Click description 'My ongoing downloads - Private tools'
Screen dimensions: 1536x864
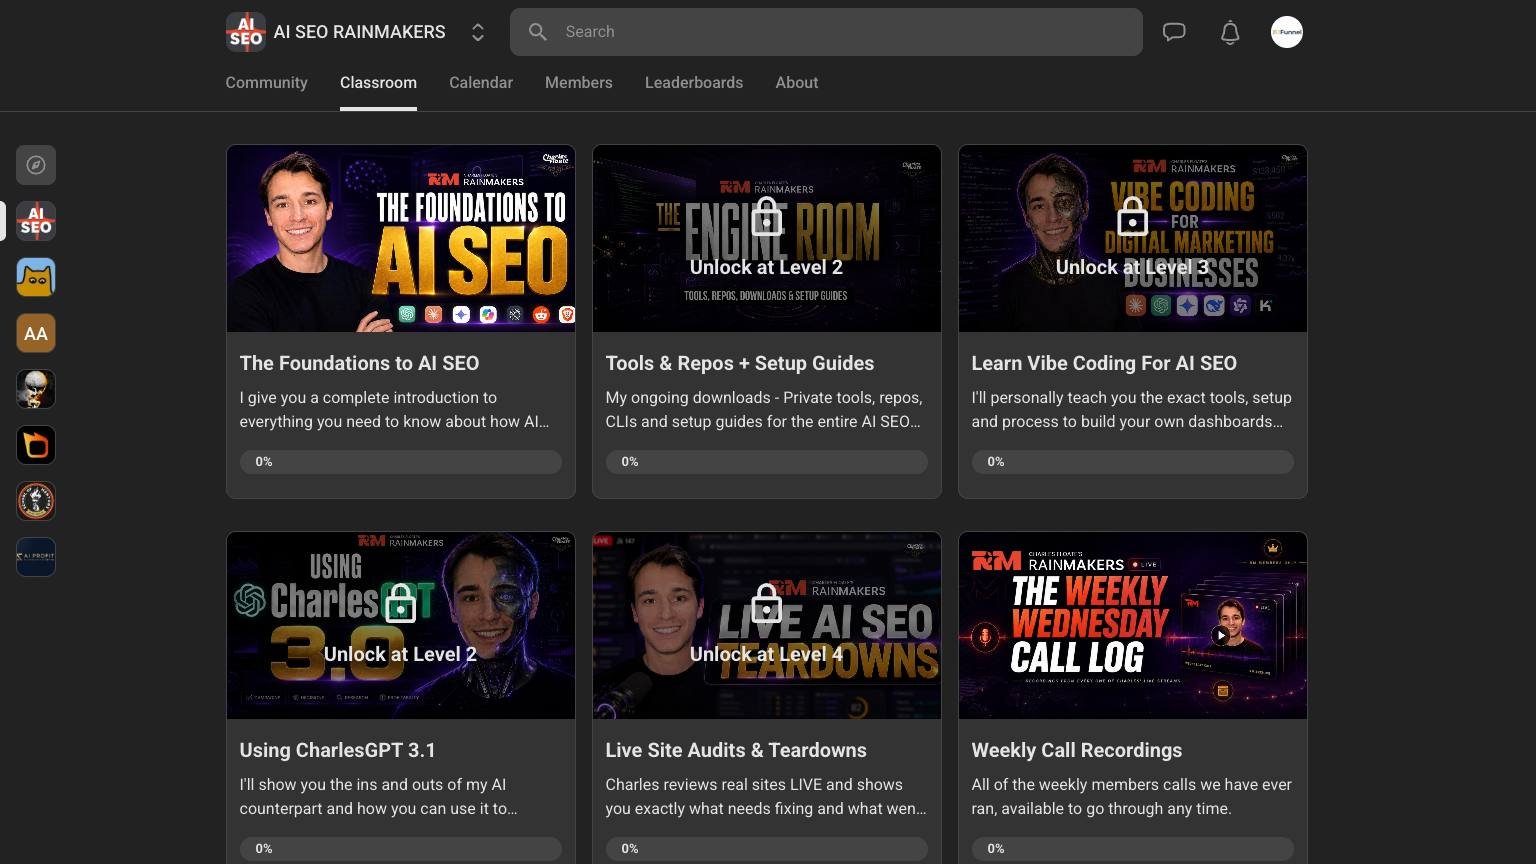(x=764, y=410)
